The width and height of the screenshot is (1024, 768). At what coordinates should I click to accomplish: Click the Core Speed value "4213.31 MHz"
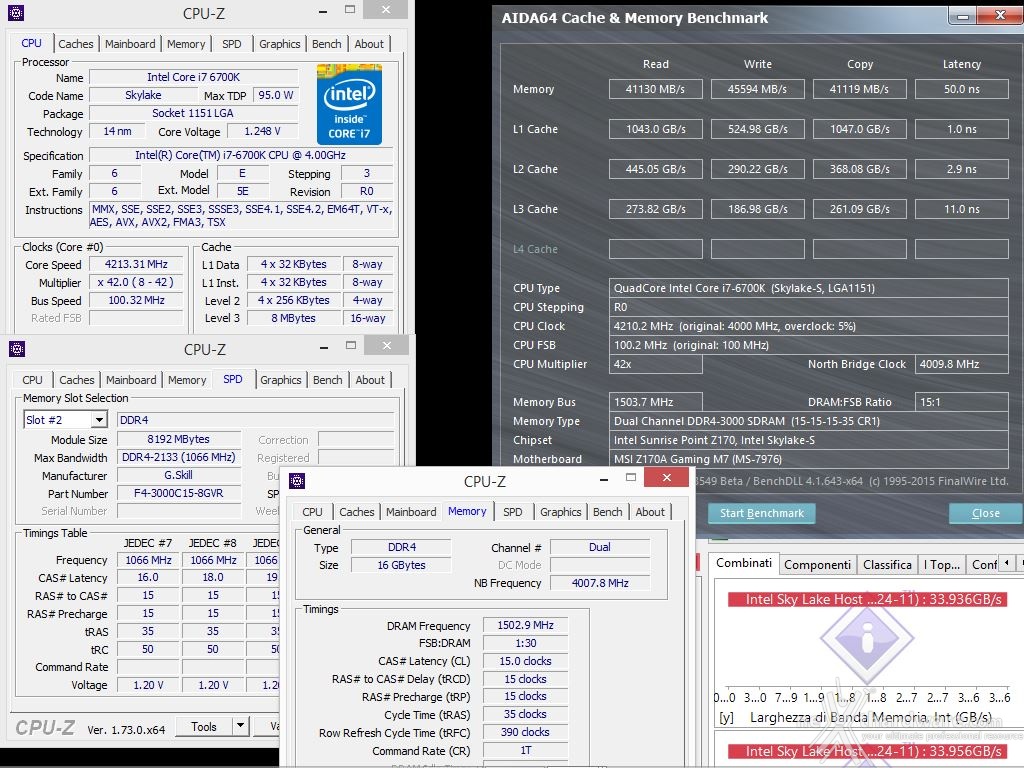click(136, 264)
